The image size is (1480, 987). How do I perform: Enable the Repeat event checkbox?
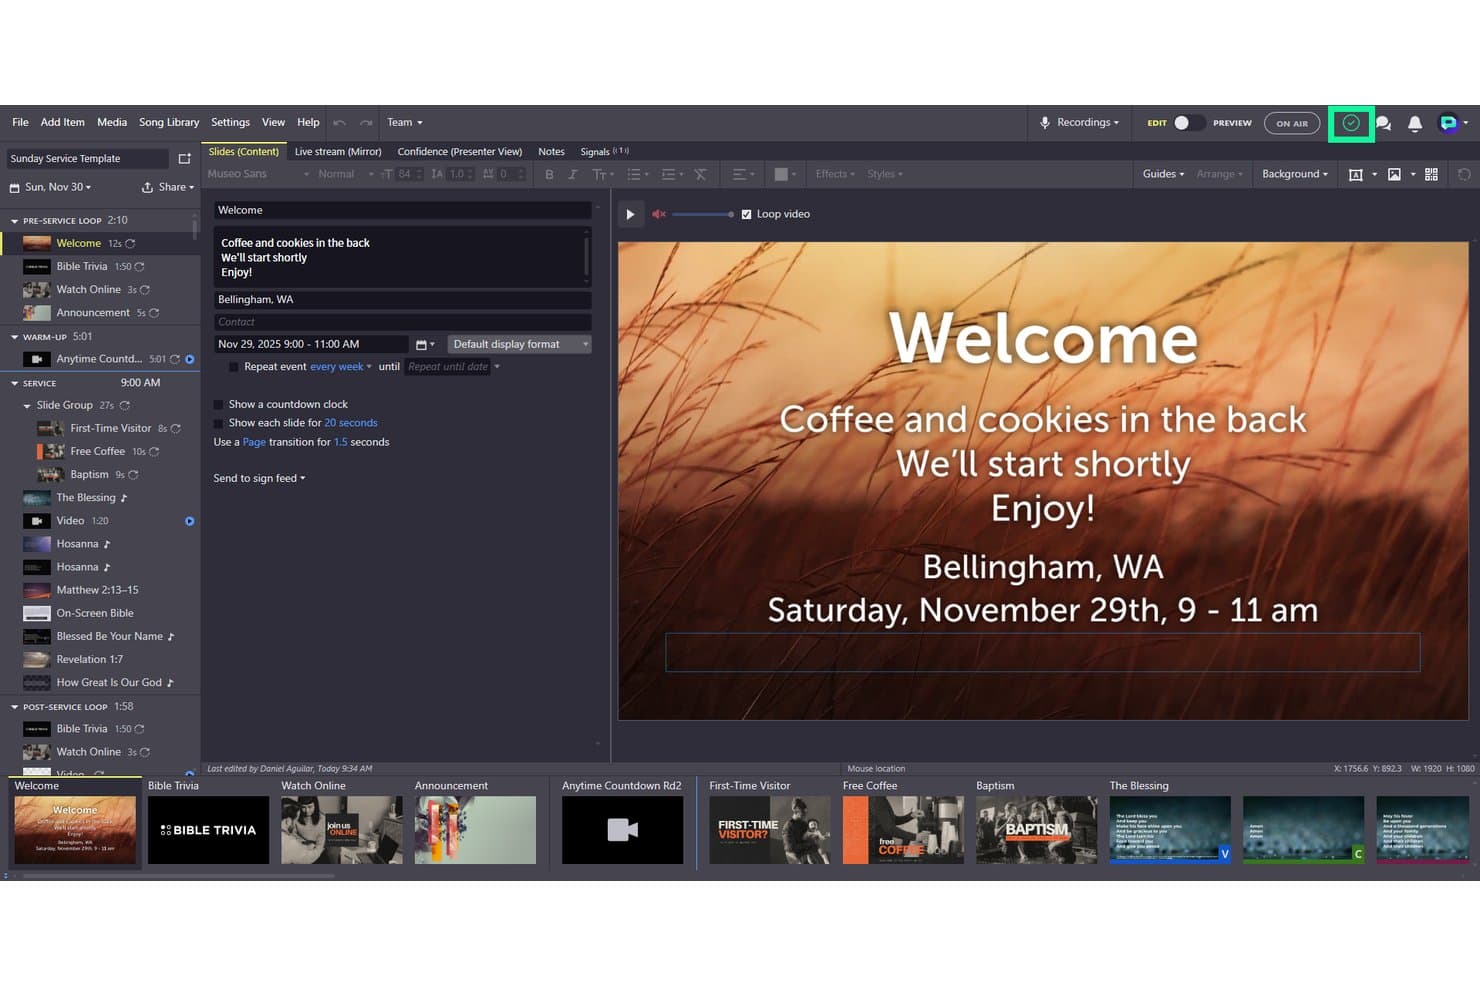click(234, 367)
